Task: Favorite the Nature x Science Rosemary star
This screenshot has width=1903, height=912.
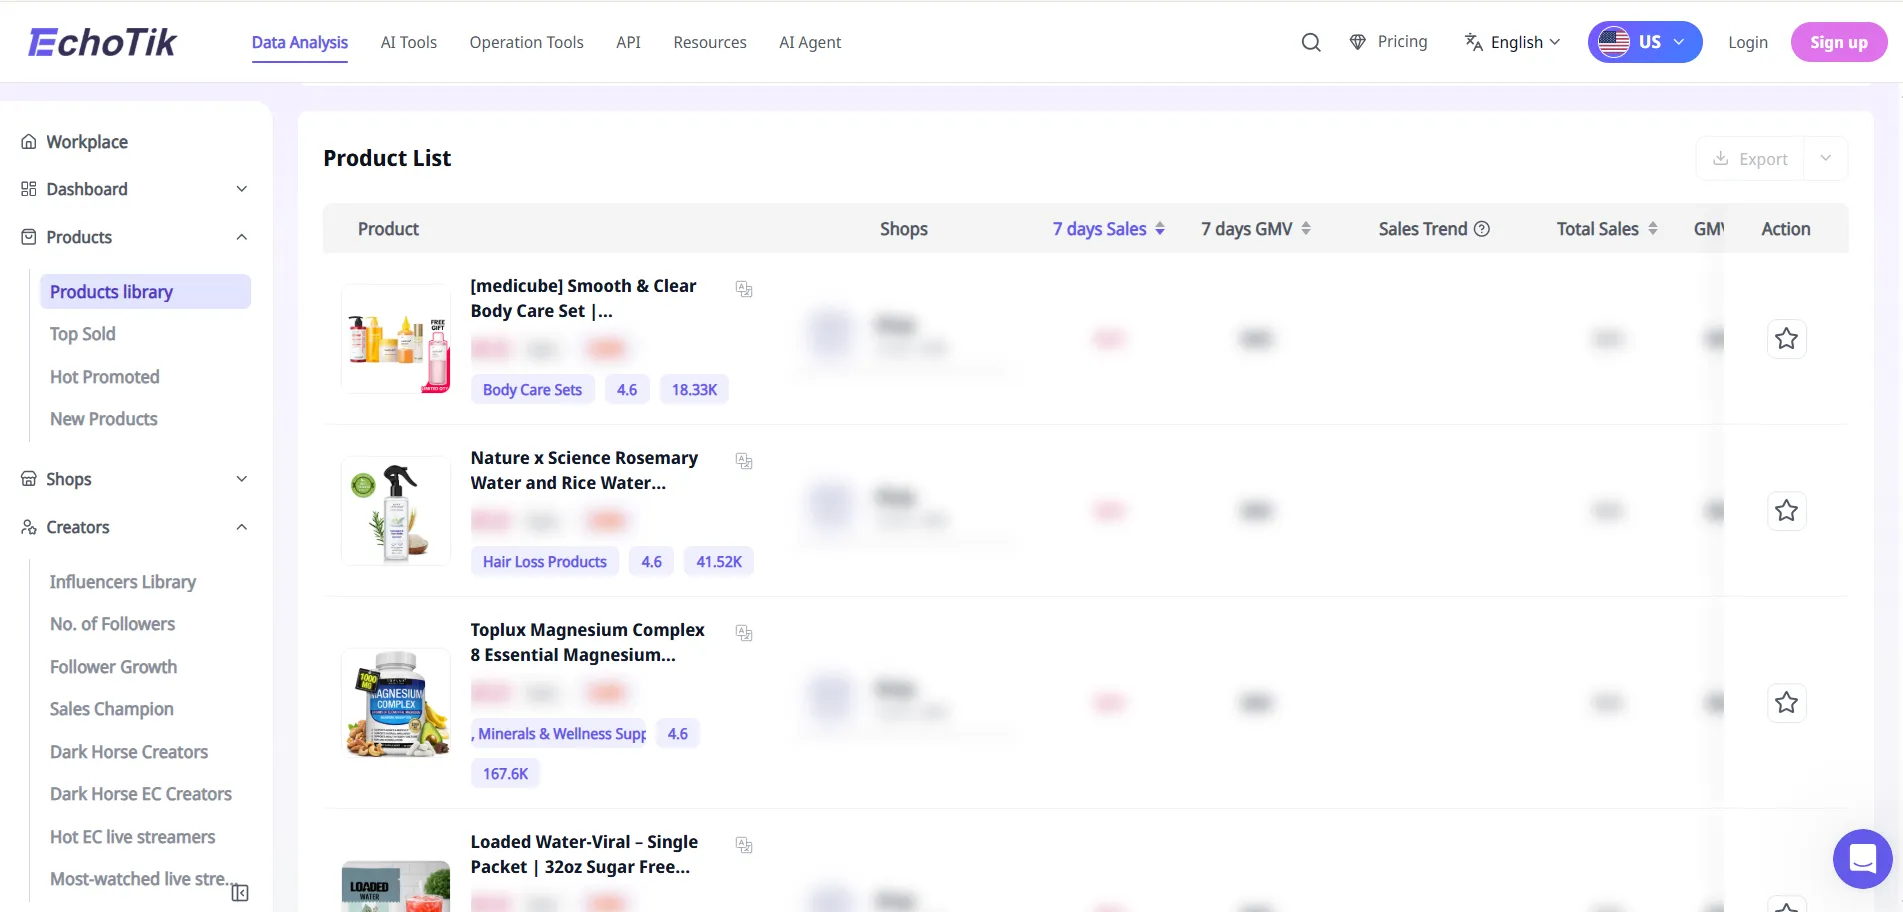Action: click(x=1786, y=511)
